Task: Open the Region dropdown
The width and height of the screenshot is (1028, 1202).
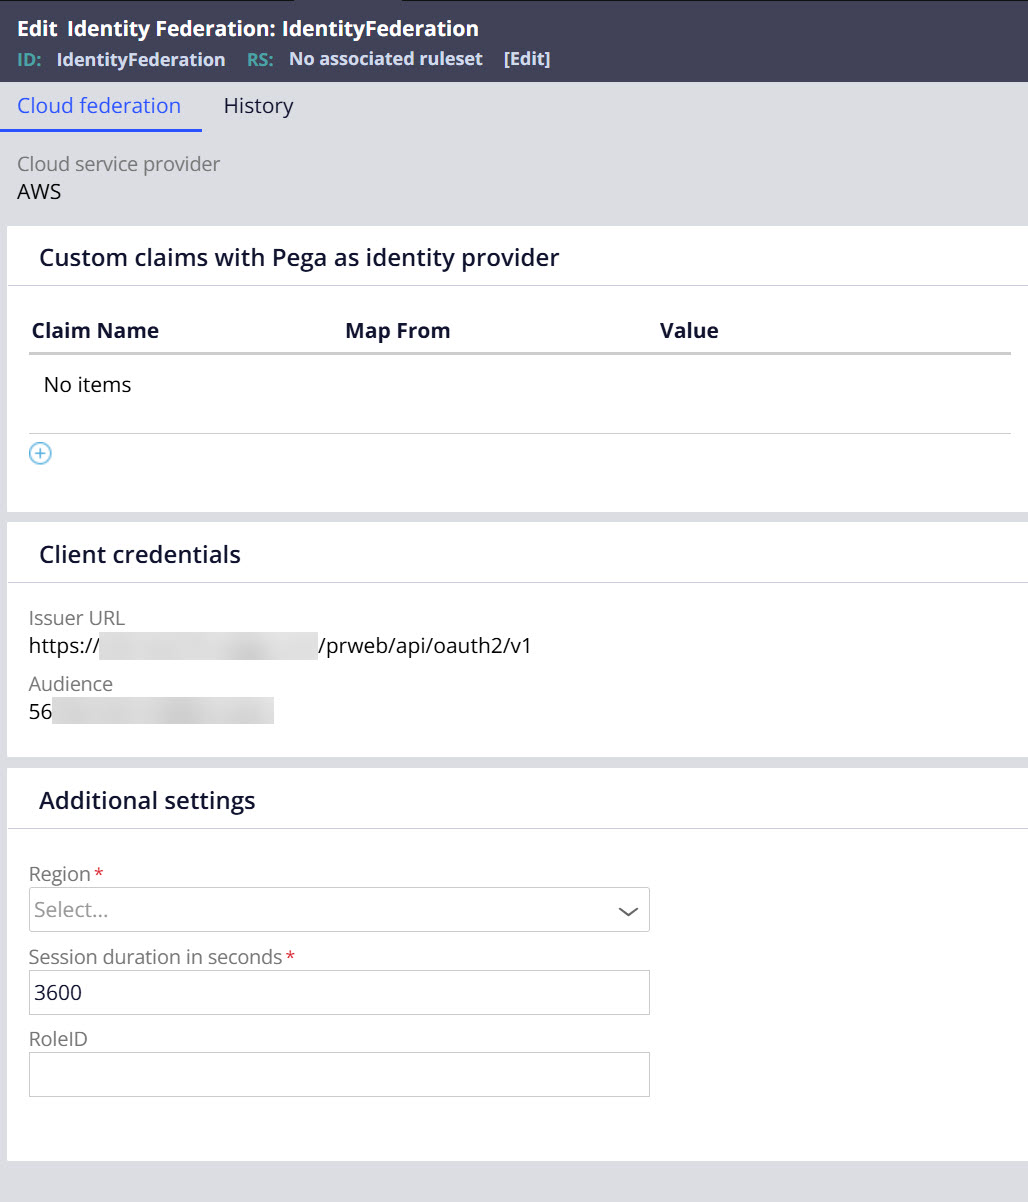Action: point(339,910)
